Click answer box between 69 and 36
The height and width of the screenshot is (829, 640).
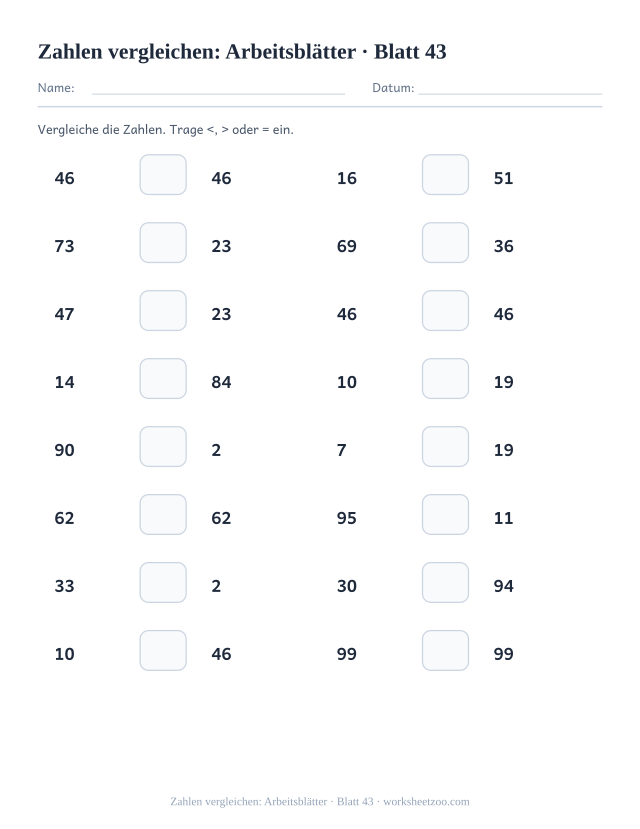[445, 243]
